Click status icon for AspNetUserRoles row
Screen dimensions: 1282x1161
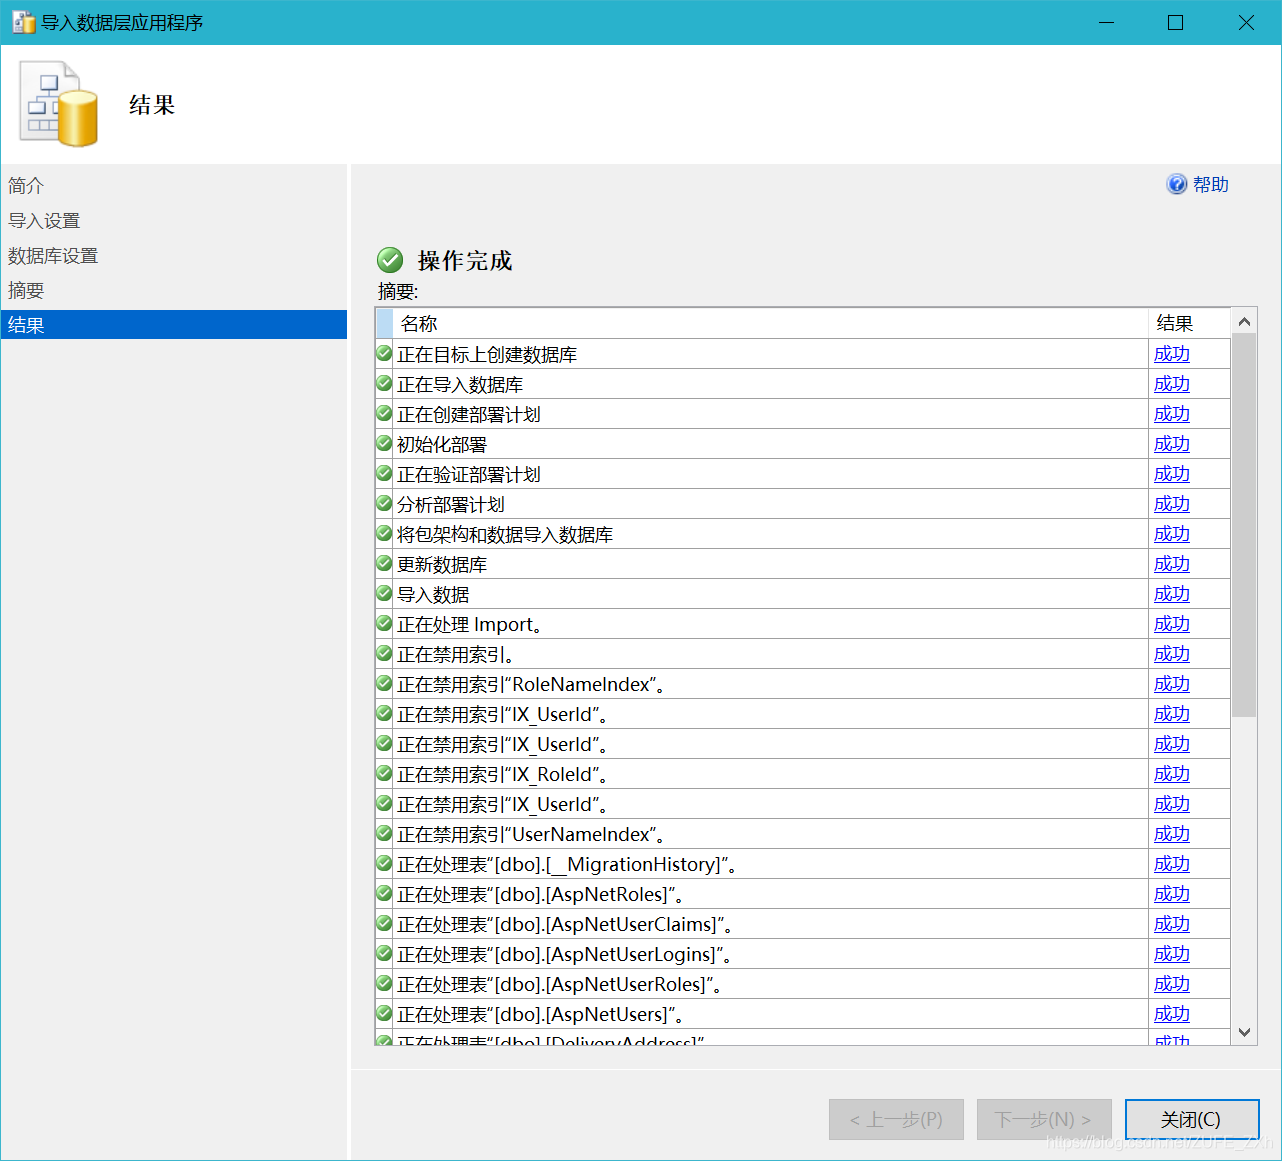(x=384, y=983)
